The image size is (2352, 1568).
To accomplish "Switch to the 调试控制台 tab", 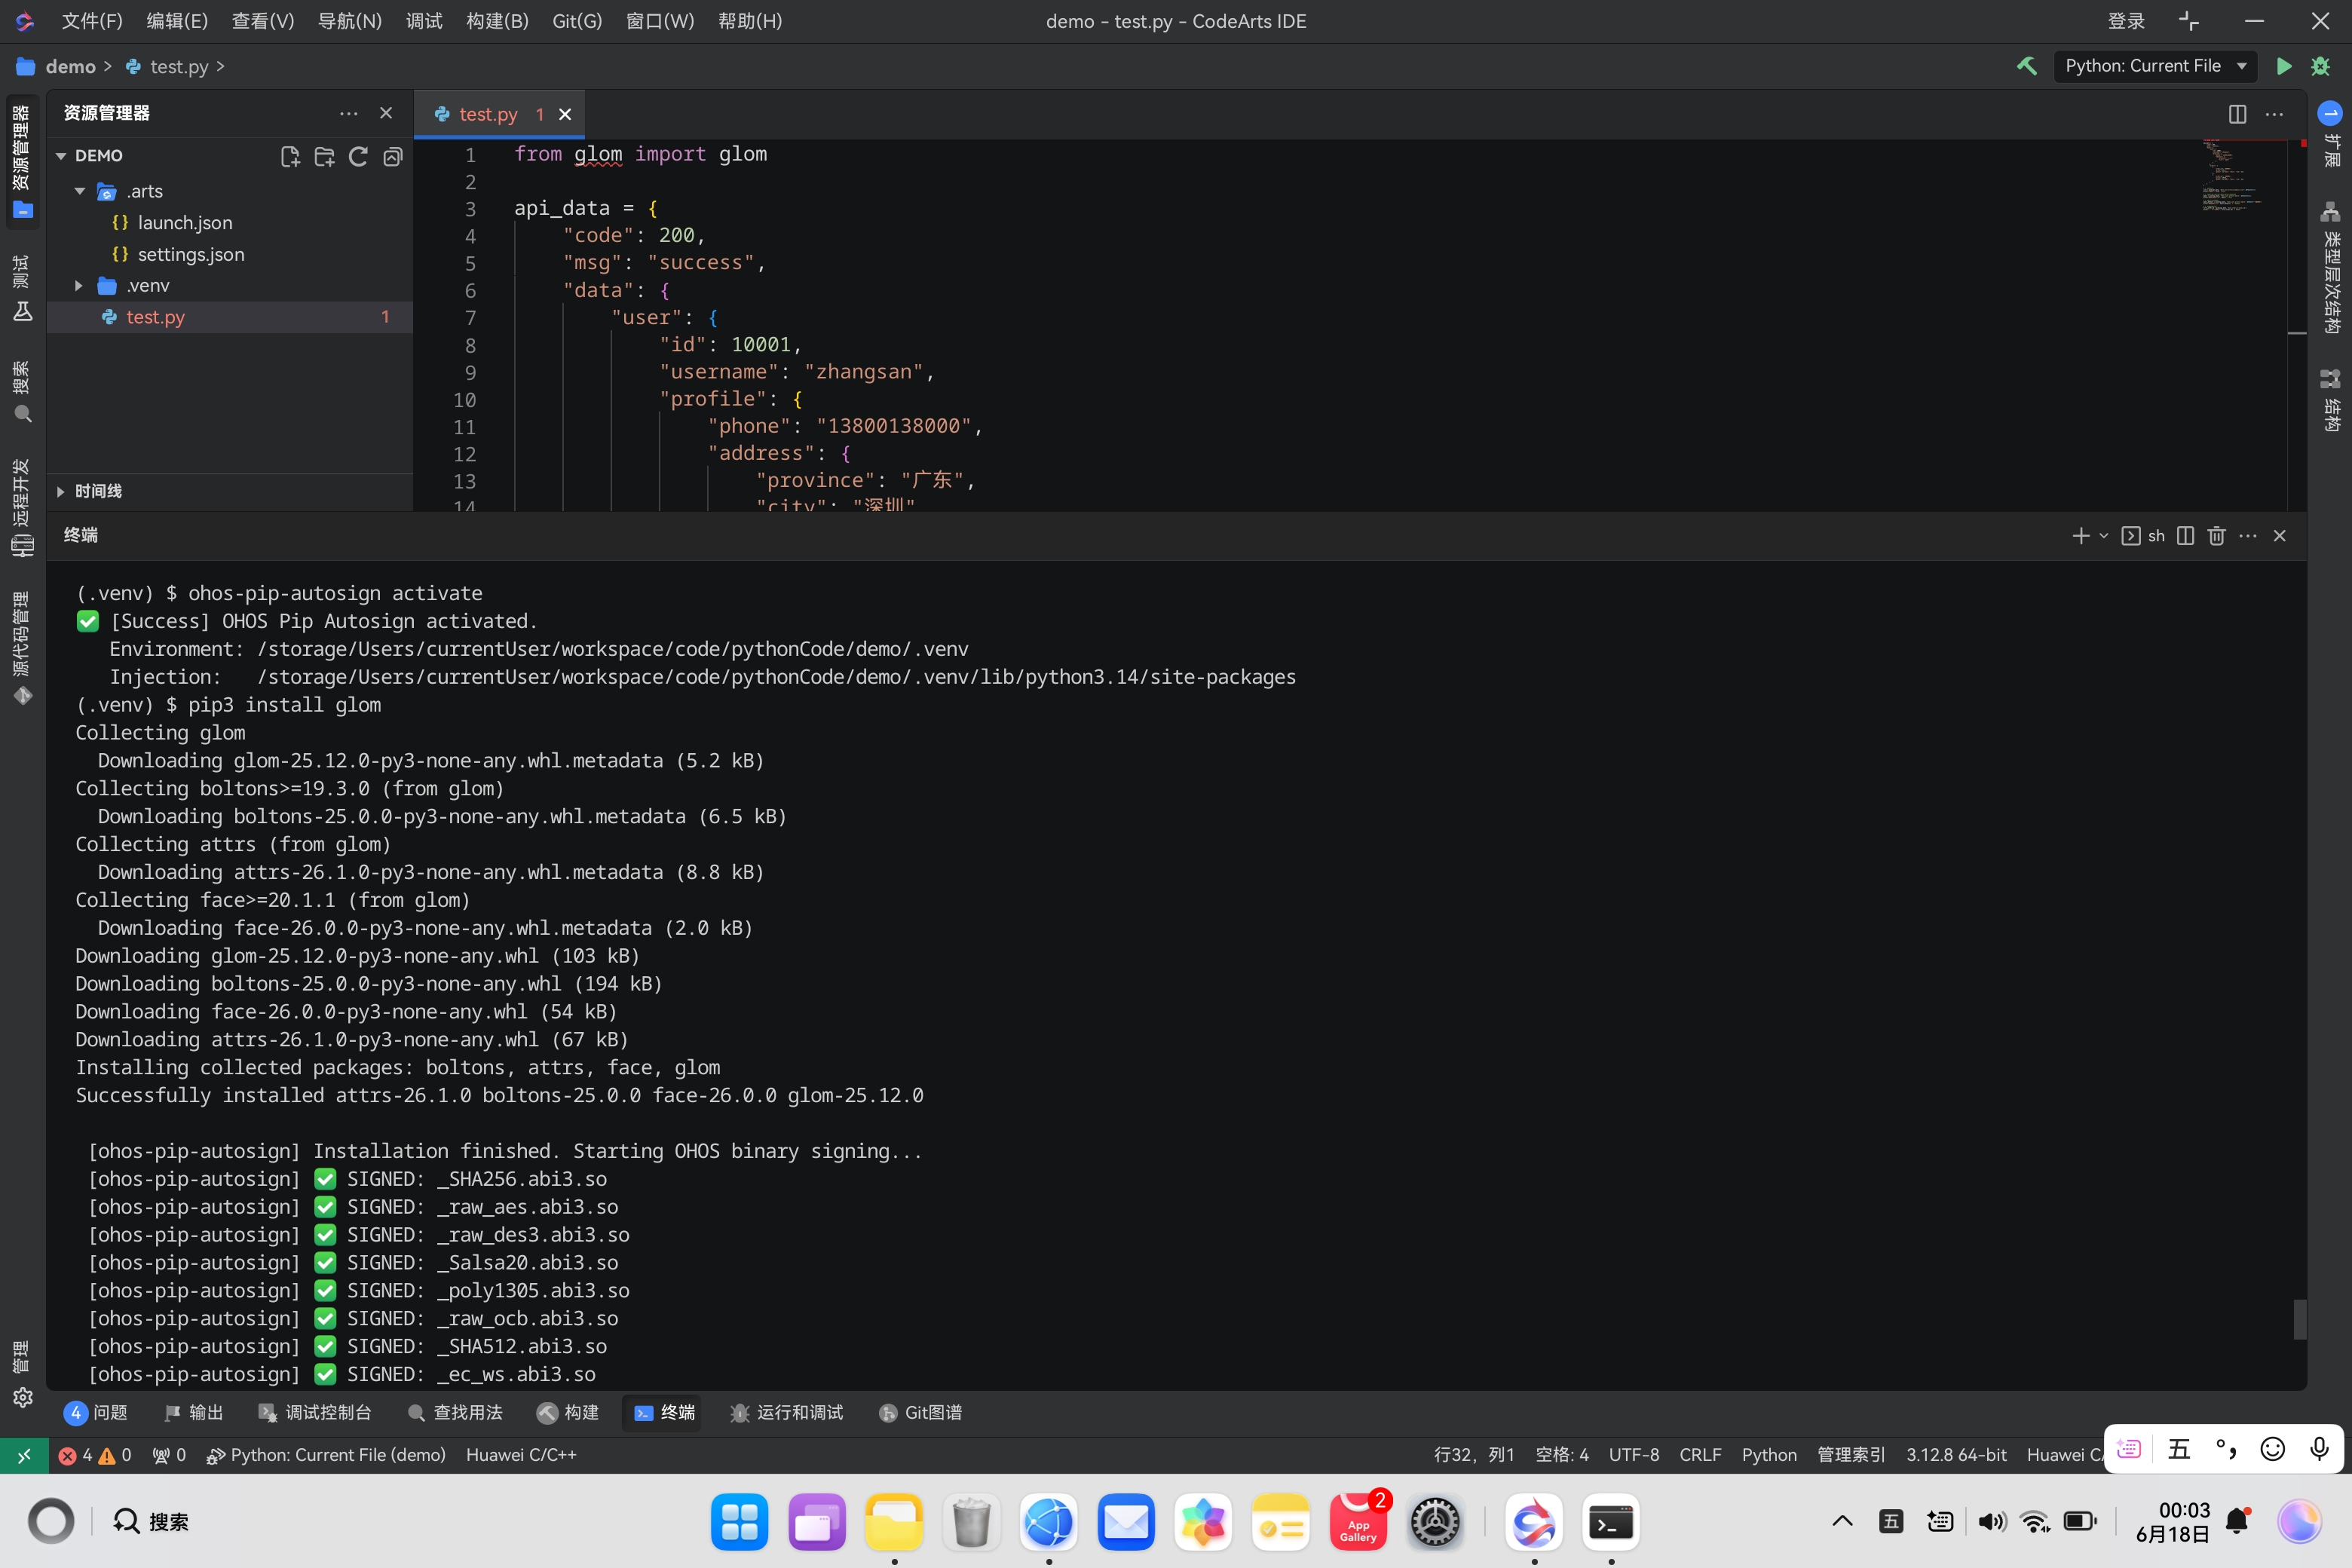I will 315,1412.
